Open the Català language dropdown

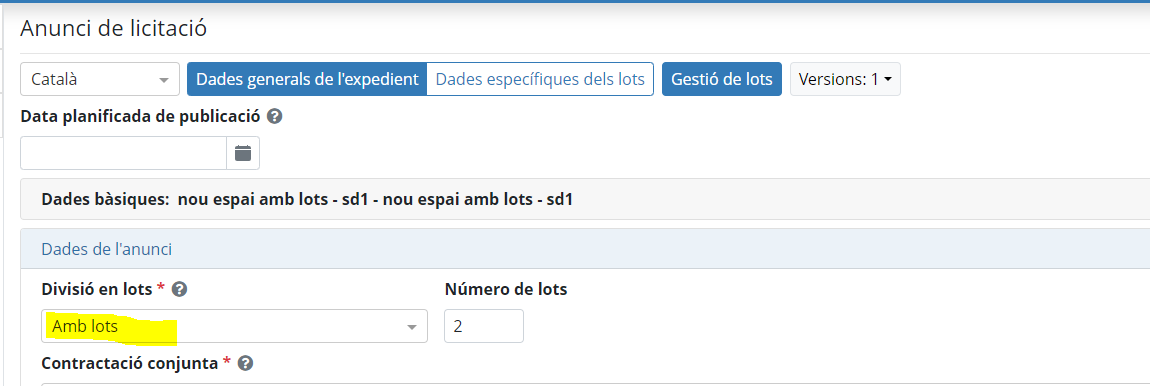(x=100, y=79)
